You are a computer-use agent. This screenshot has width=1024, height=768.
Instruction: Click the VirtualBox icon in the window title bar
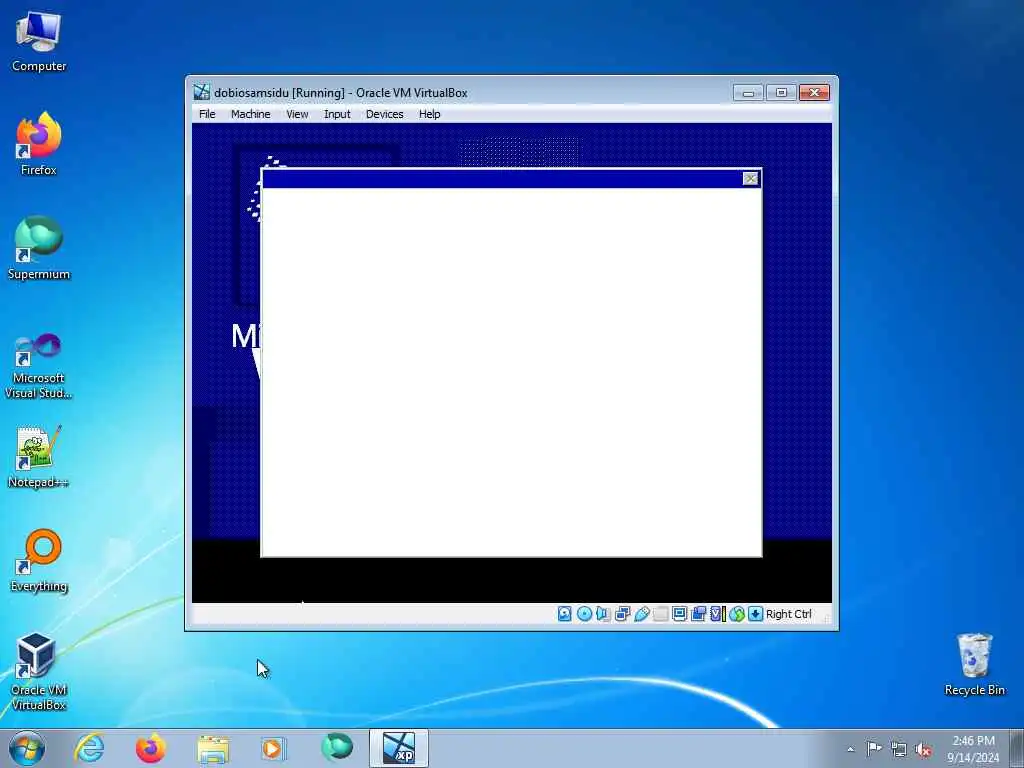coord(202,92)
